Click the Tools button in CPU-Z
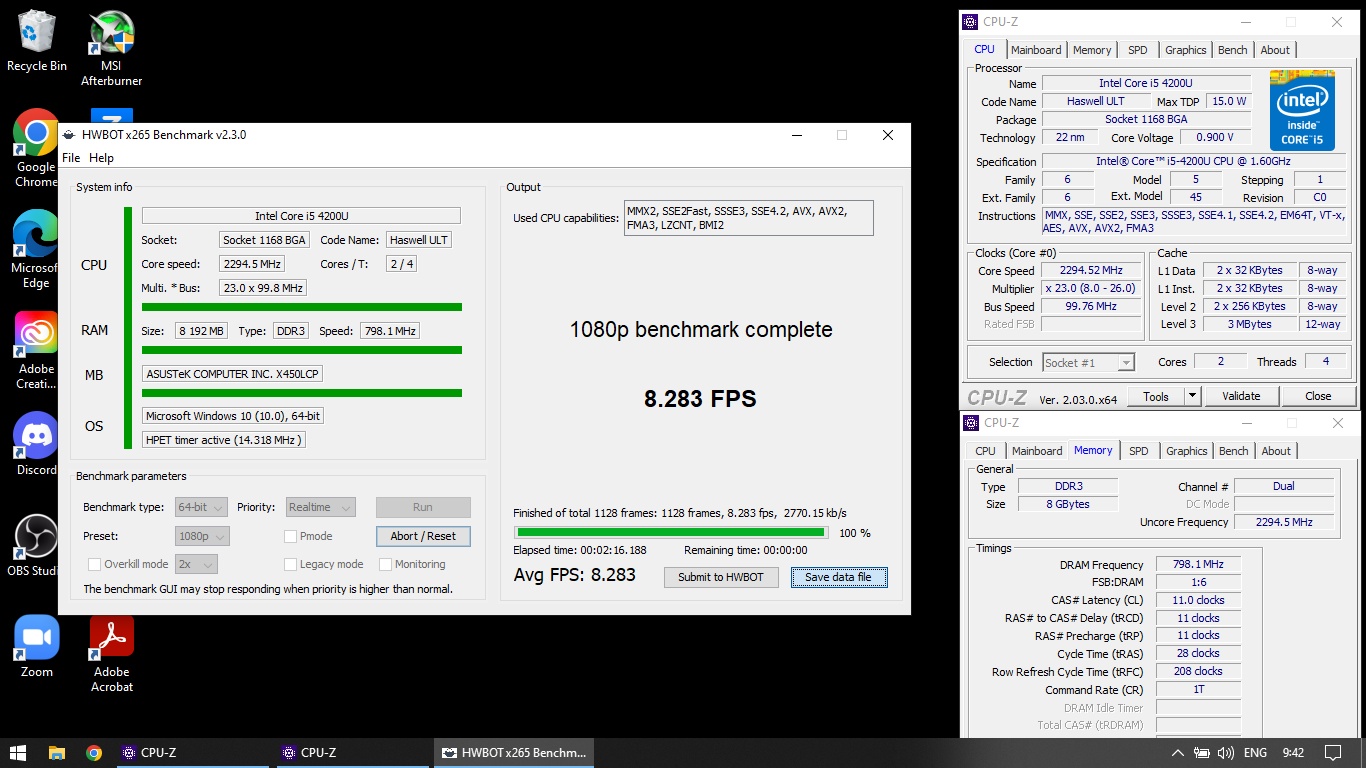1366x768 pixels. point(1156,396)
